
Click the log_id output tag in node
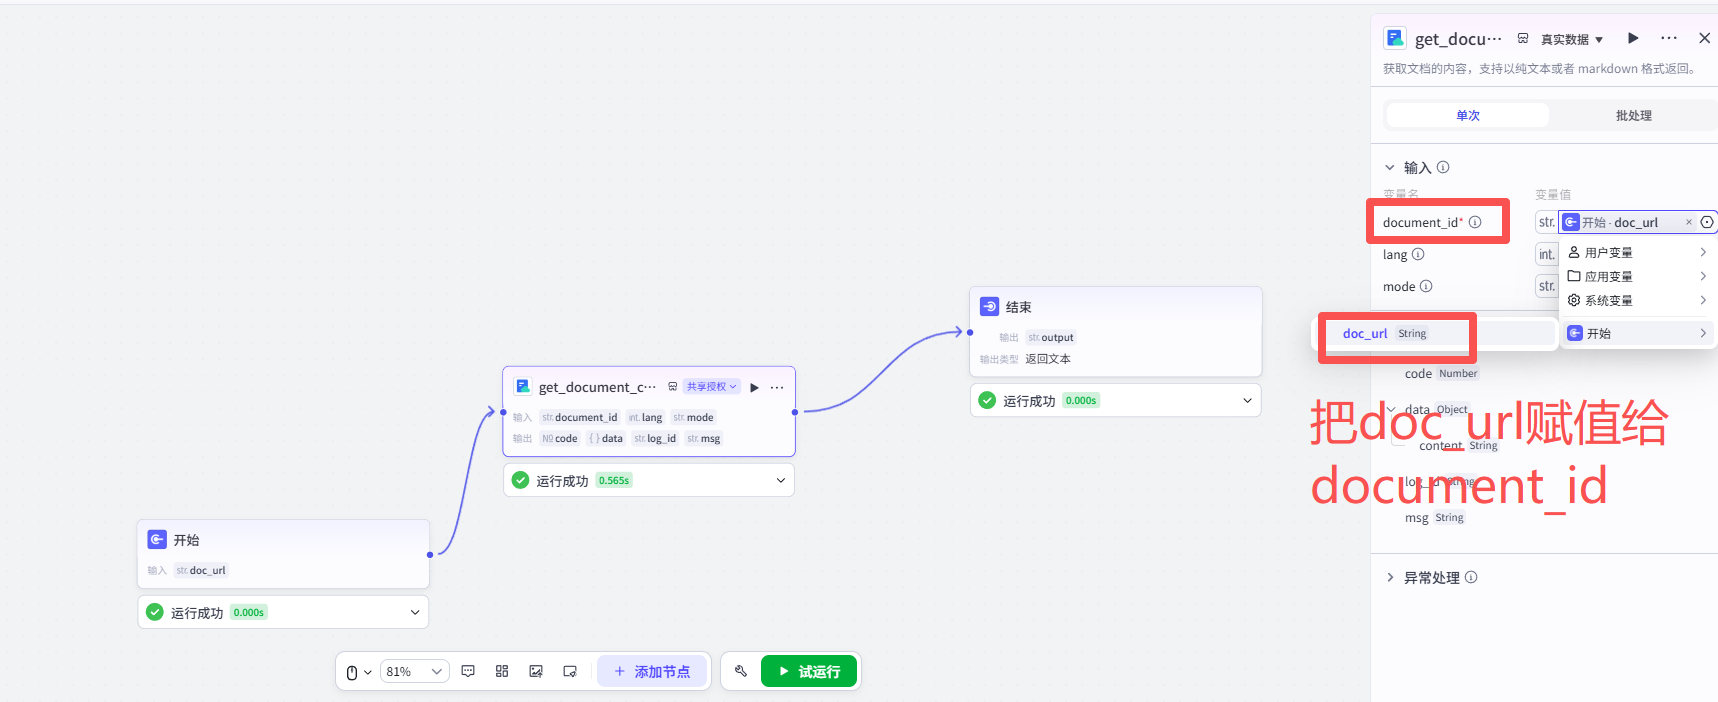(655, 438)
